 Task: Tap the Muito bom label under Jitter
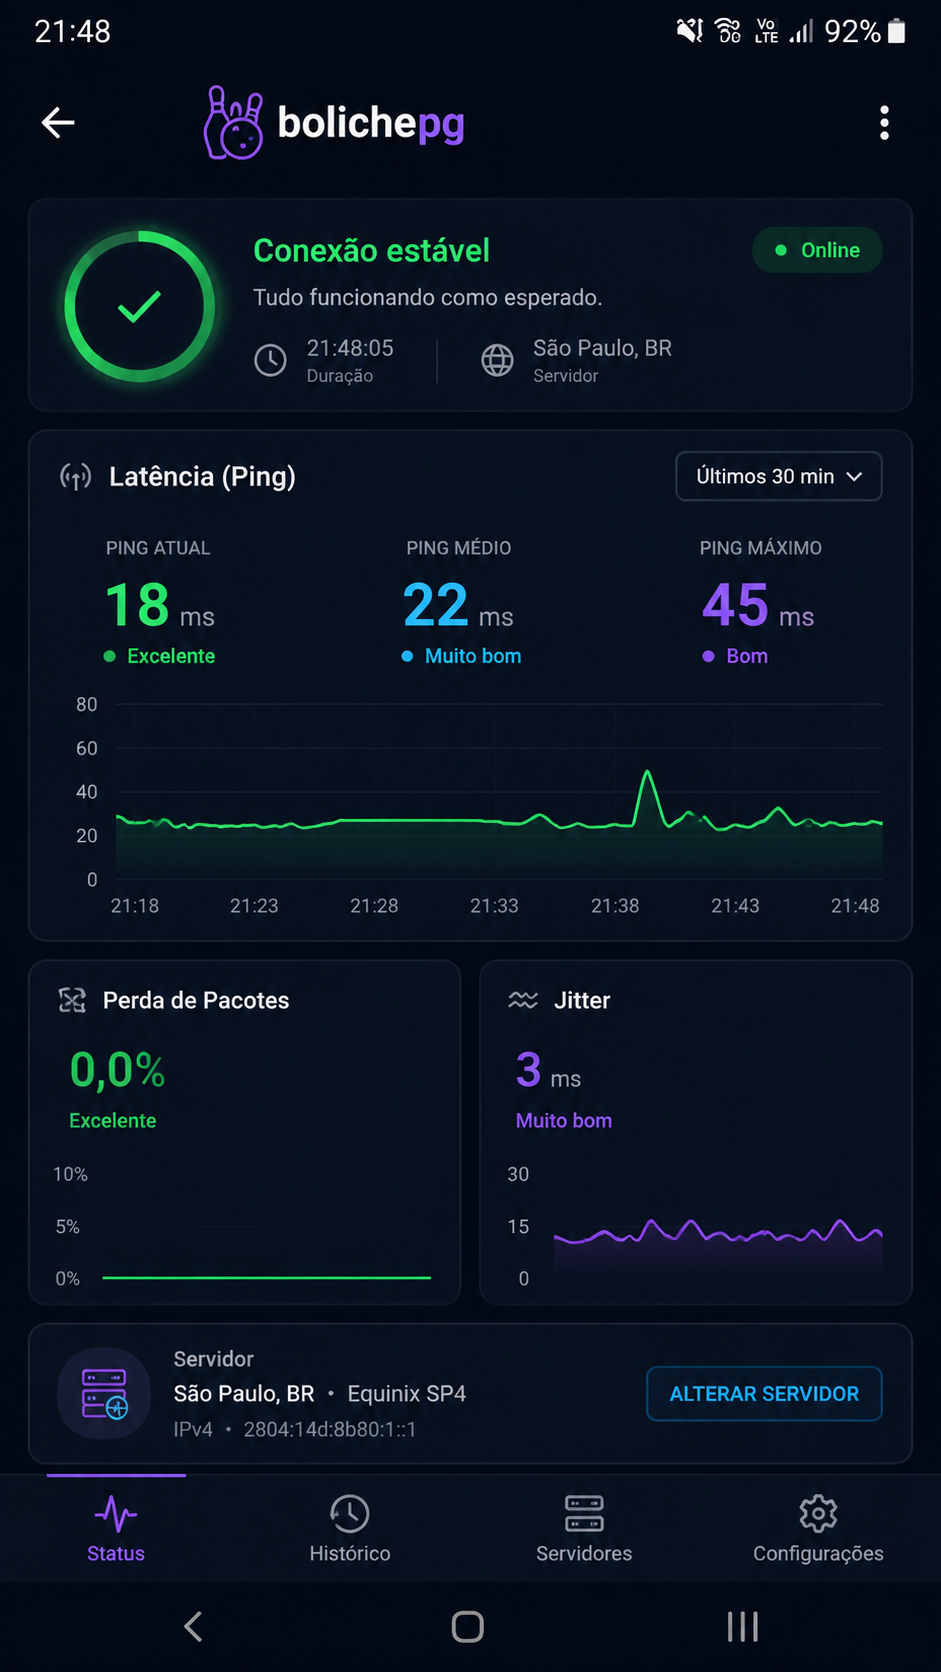pyautogui.click(x=564, y=1121)
